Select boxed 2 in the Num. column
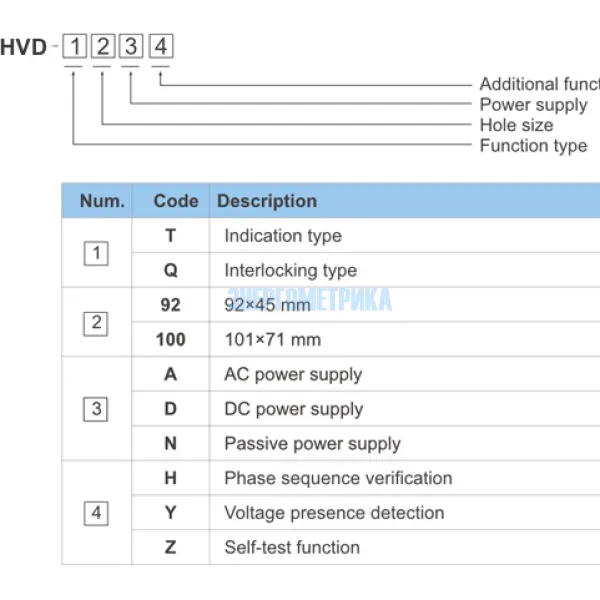600x600 pixels. [96, 322]
